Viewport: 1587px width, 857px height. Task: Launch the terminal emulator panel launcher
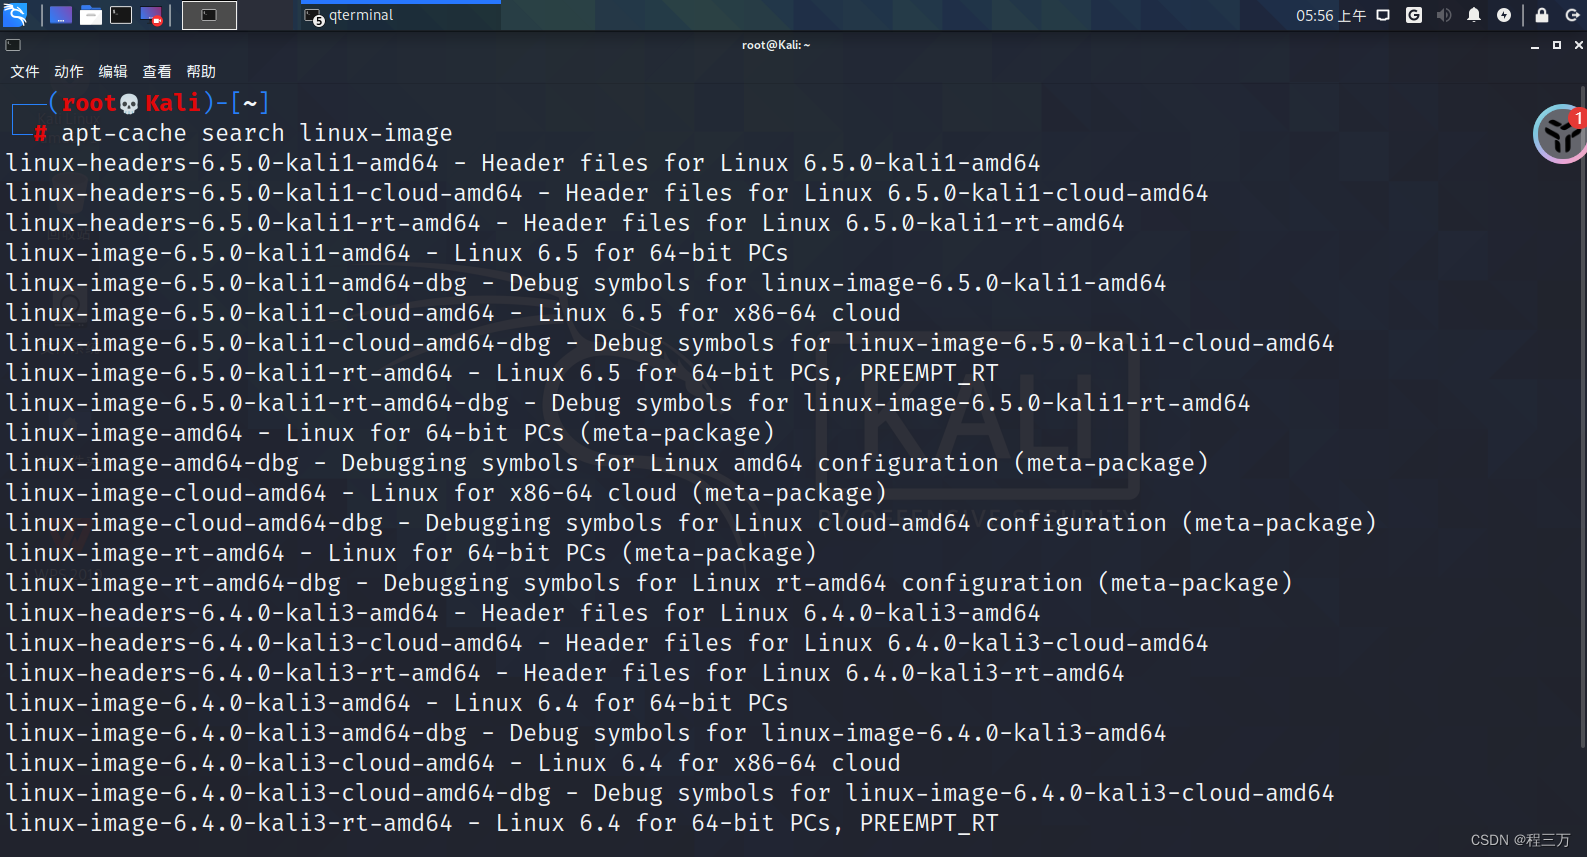click(x=121, y=15)
